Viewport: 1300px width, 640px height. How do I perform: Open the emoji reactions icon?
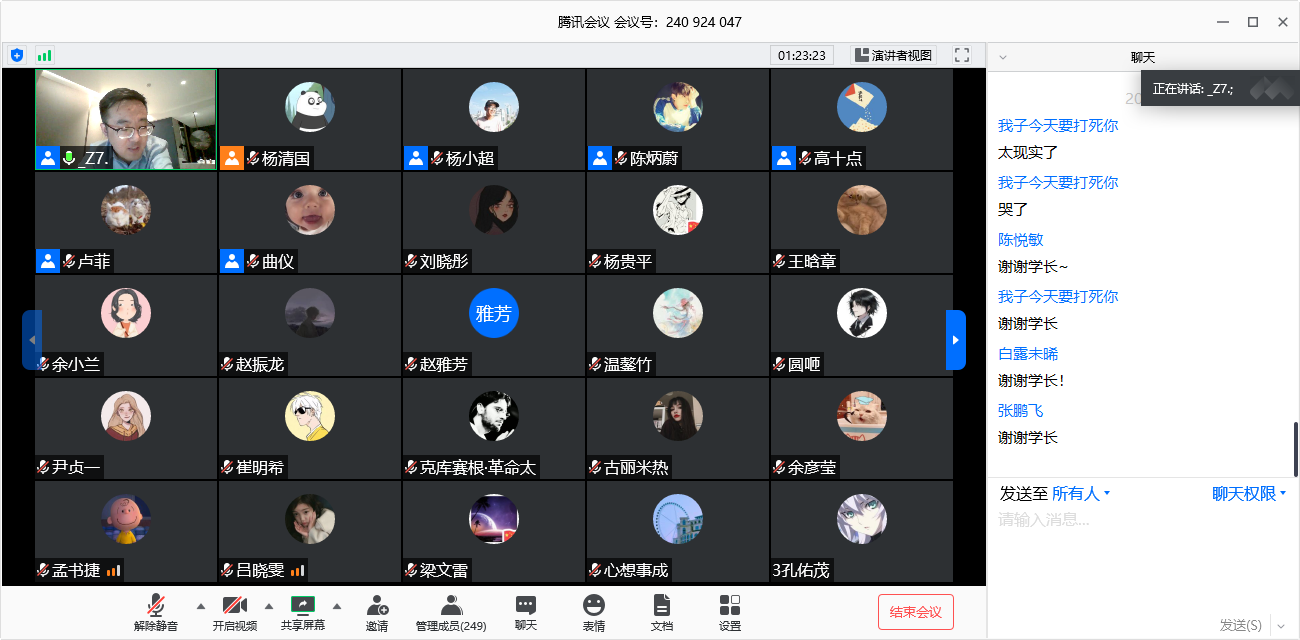(x=594, y=606)
